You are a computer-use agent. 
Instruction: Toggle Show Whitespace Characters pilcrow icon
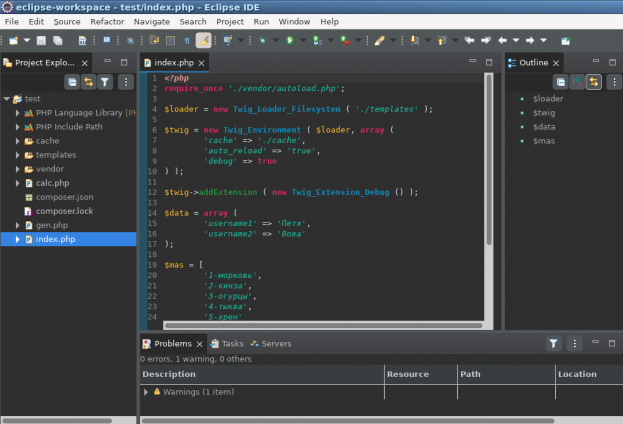(187, 41)
